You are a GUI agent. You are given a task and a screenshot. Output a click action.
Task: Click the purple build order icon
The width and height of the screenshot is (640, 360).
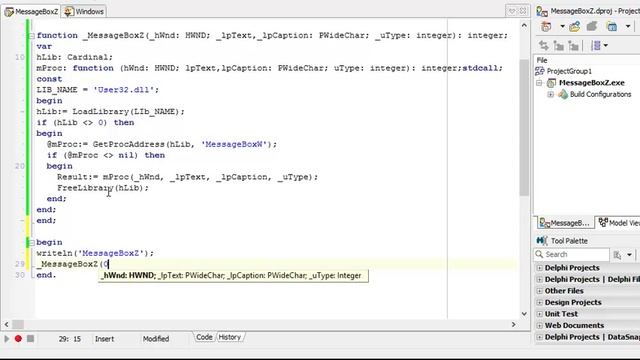(596, 46)
